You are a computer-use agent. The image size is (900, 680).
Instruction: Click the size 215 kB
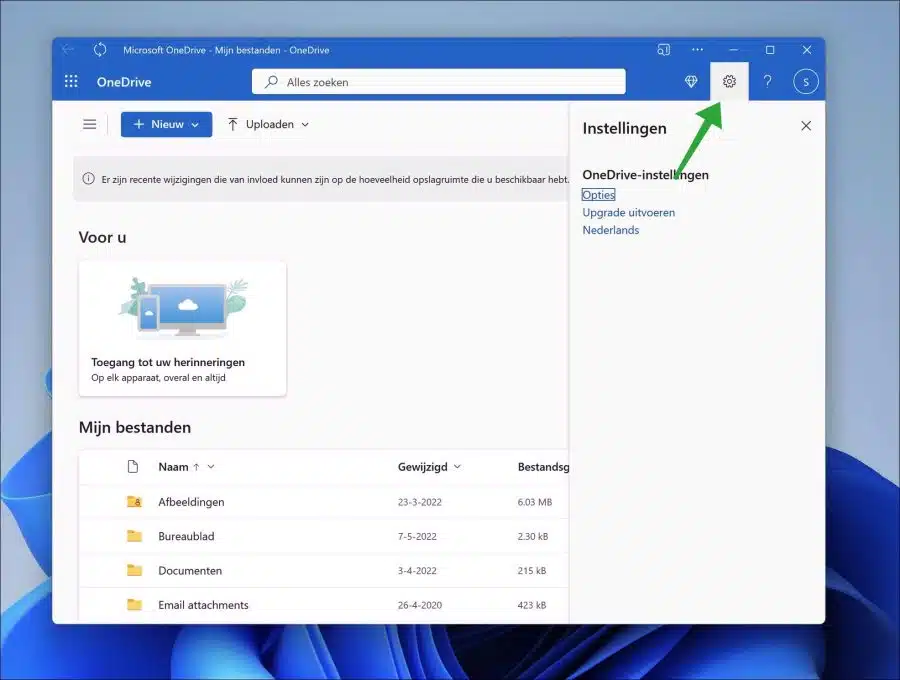pyautogui.click(x=532, y=571)
